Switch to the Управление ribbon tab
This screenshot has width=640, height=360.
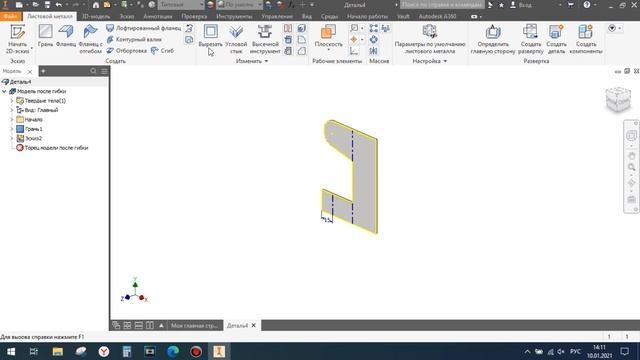click(277, 16)
